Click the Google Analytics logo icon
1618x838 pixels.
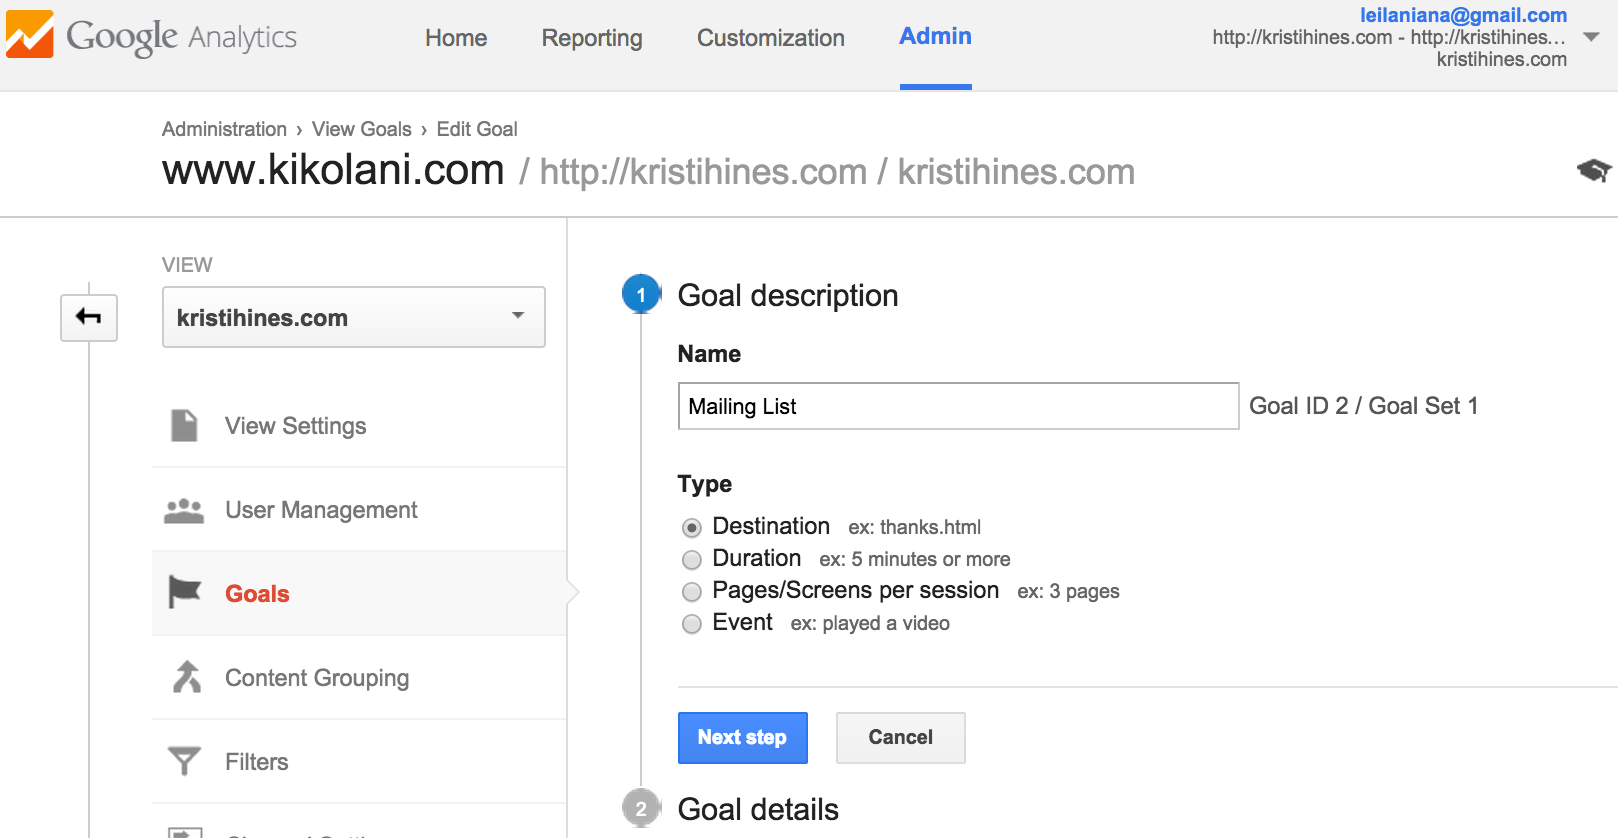(x=29, y=35)
